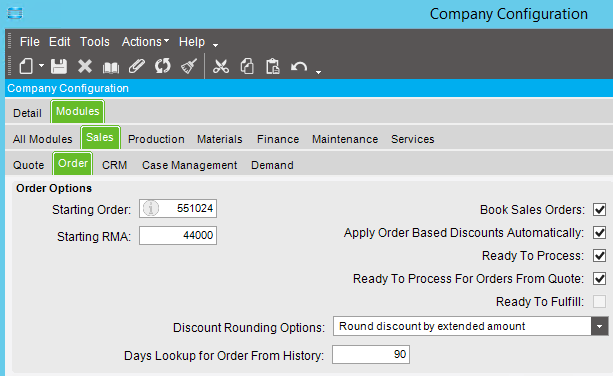The image size is (613, 376).
Task: Save with the floppy disk icon
Action: tap(59, 66)
